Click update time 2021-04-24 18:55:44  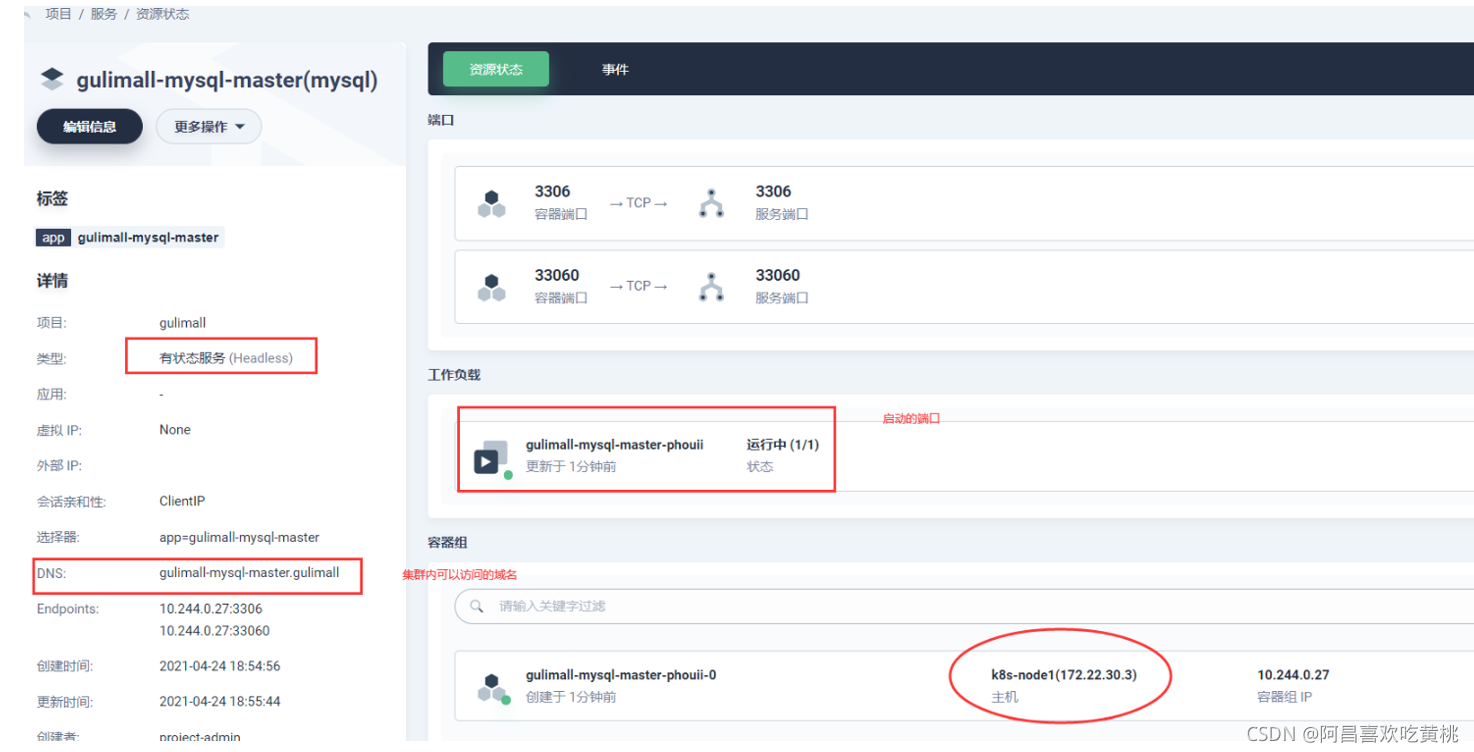tap(220, 702)
